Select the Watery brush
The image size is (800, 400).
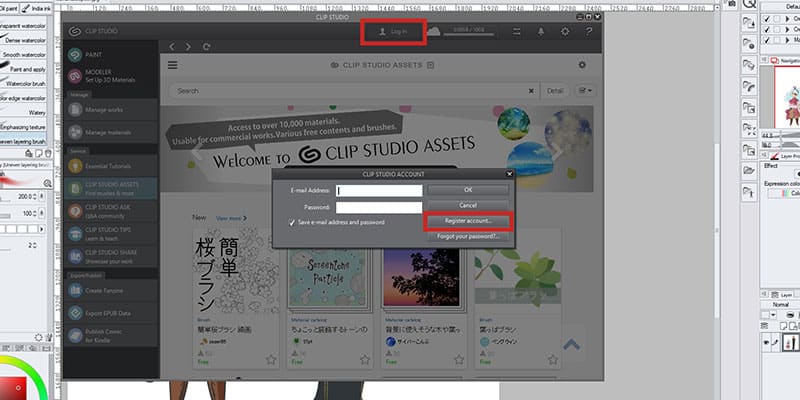[23, 112]
